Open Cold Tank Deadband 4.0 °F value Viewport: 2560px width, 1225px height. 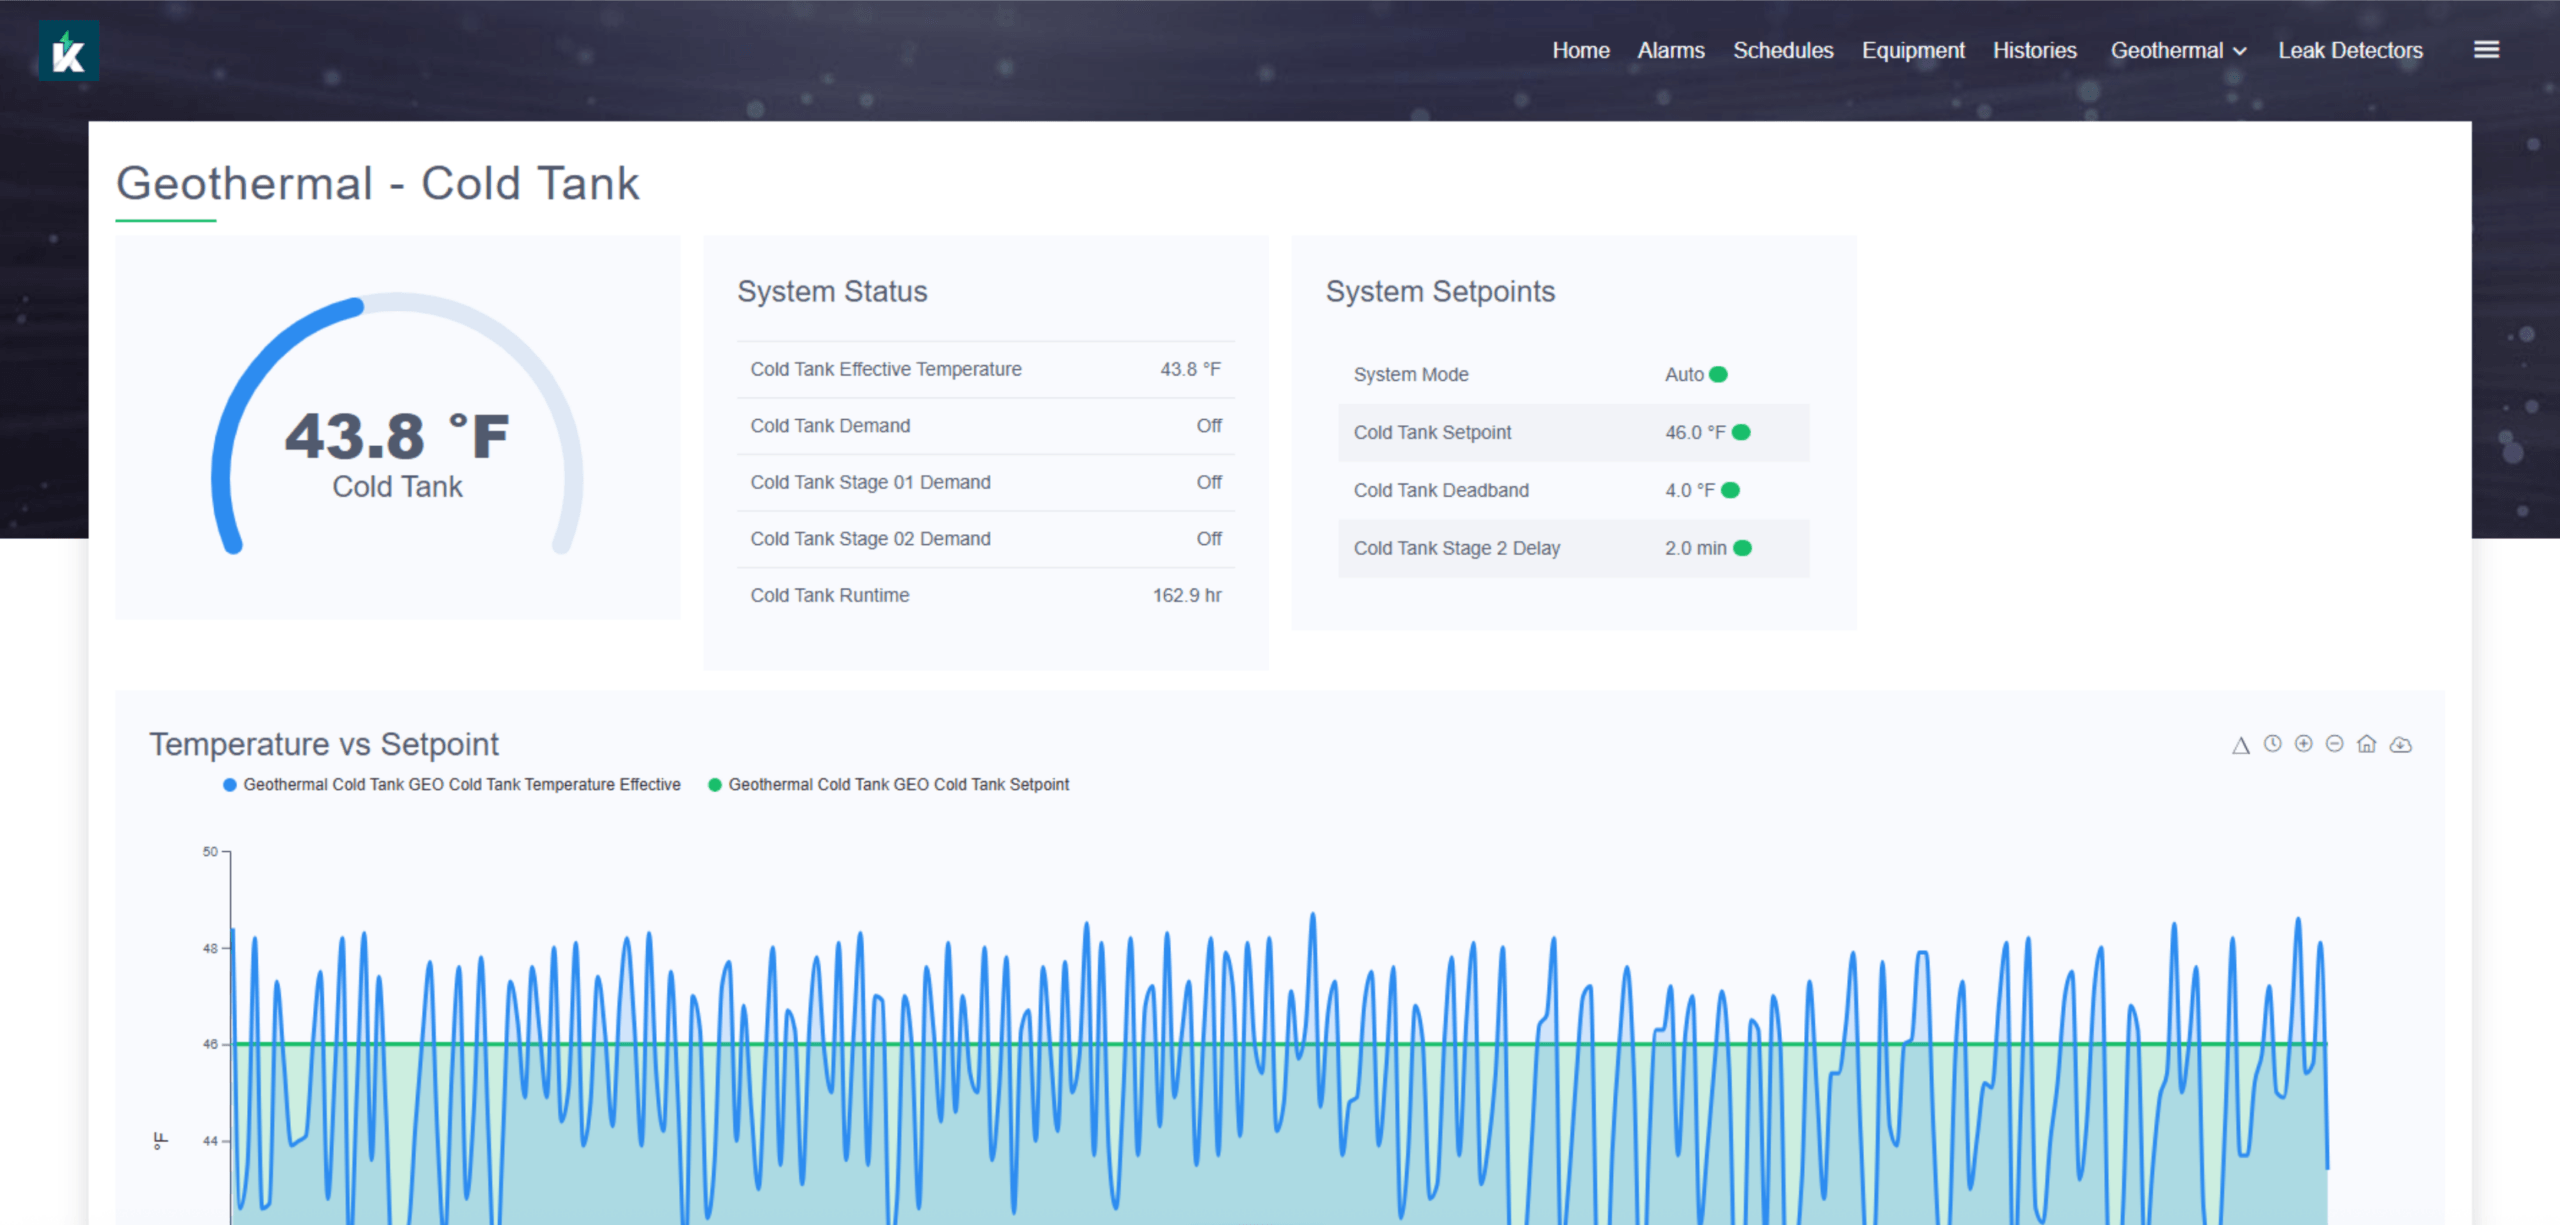click(1689, 491)
